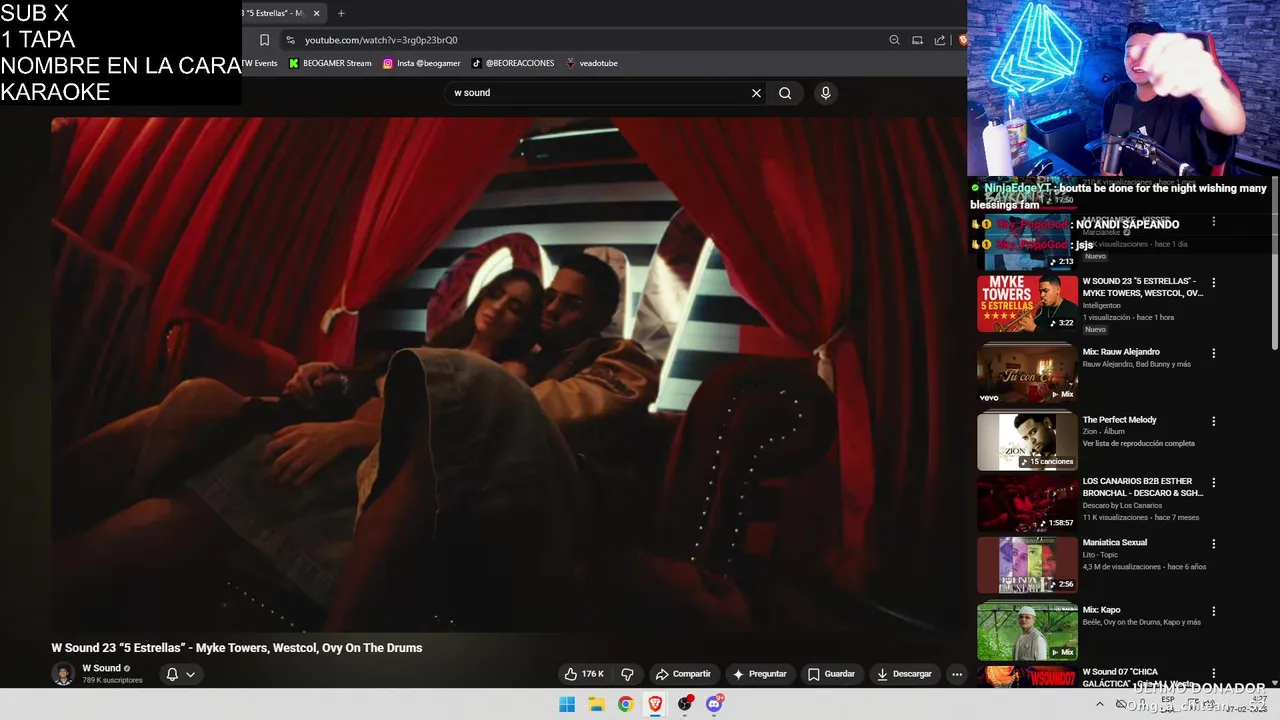Open the W Sound channel avatar
This screenshot has height=720, width=1280.
[63, 673]
